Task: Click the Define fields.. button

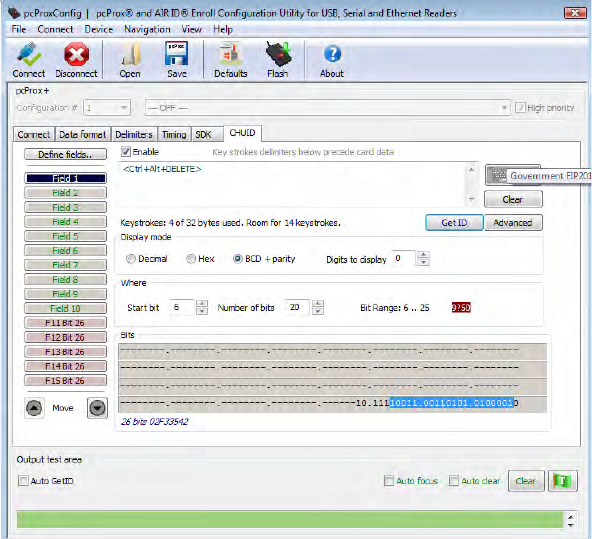Action: tap(65, 154)
